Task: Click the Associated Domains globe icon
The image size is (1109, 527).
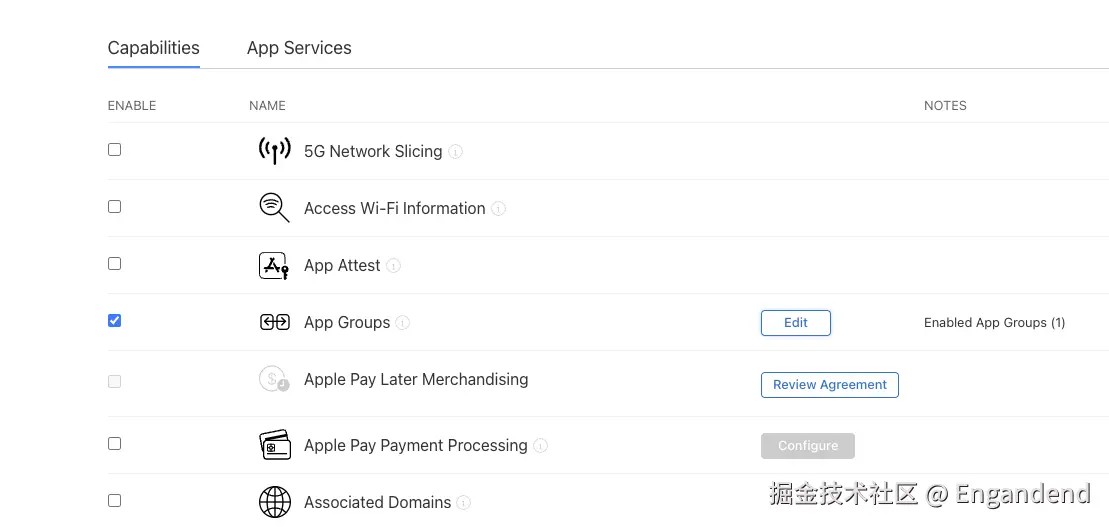Action: point(274,502)
